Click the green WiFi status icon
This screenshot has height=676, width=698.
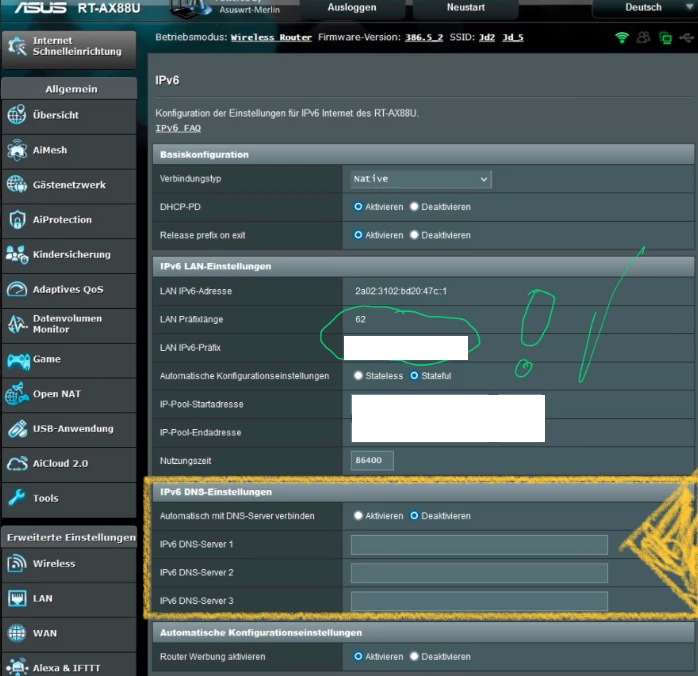tap(622, 38)
